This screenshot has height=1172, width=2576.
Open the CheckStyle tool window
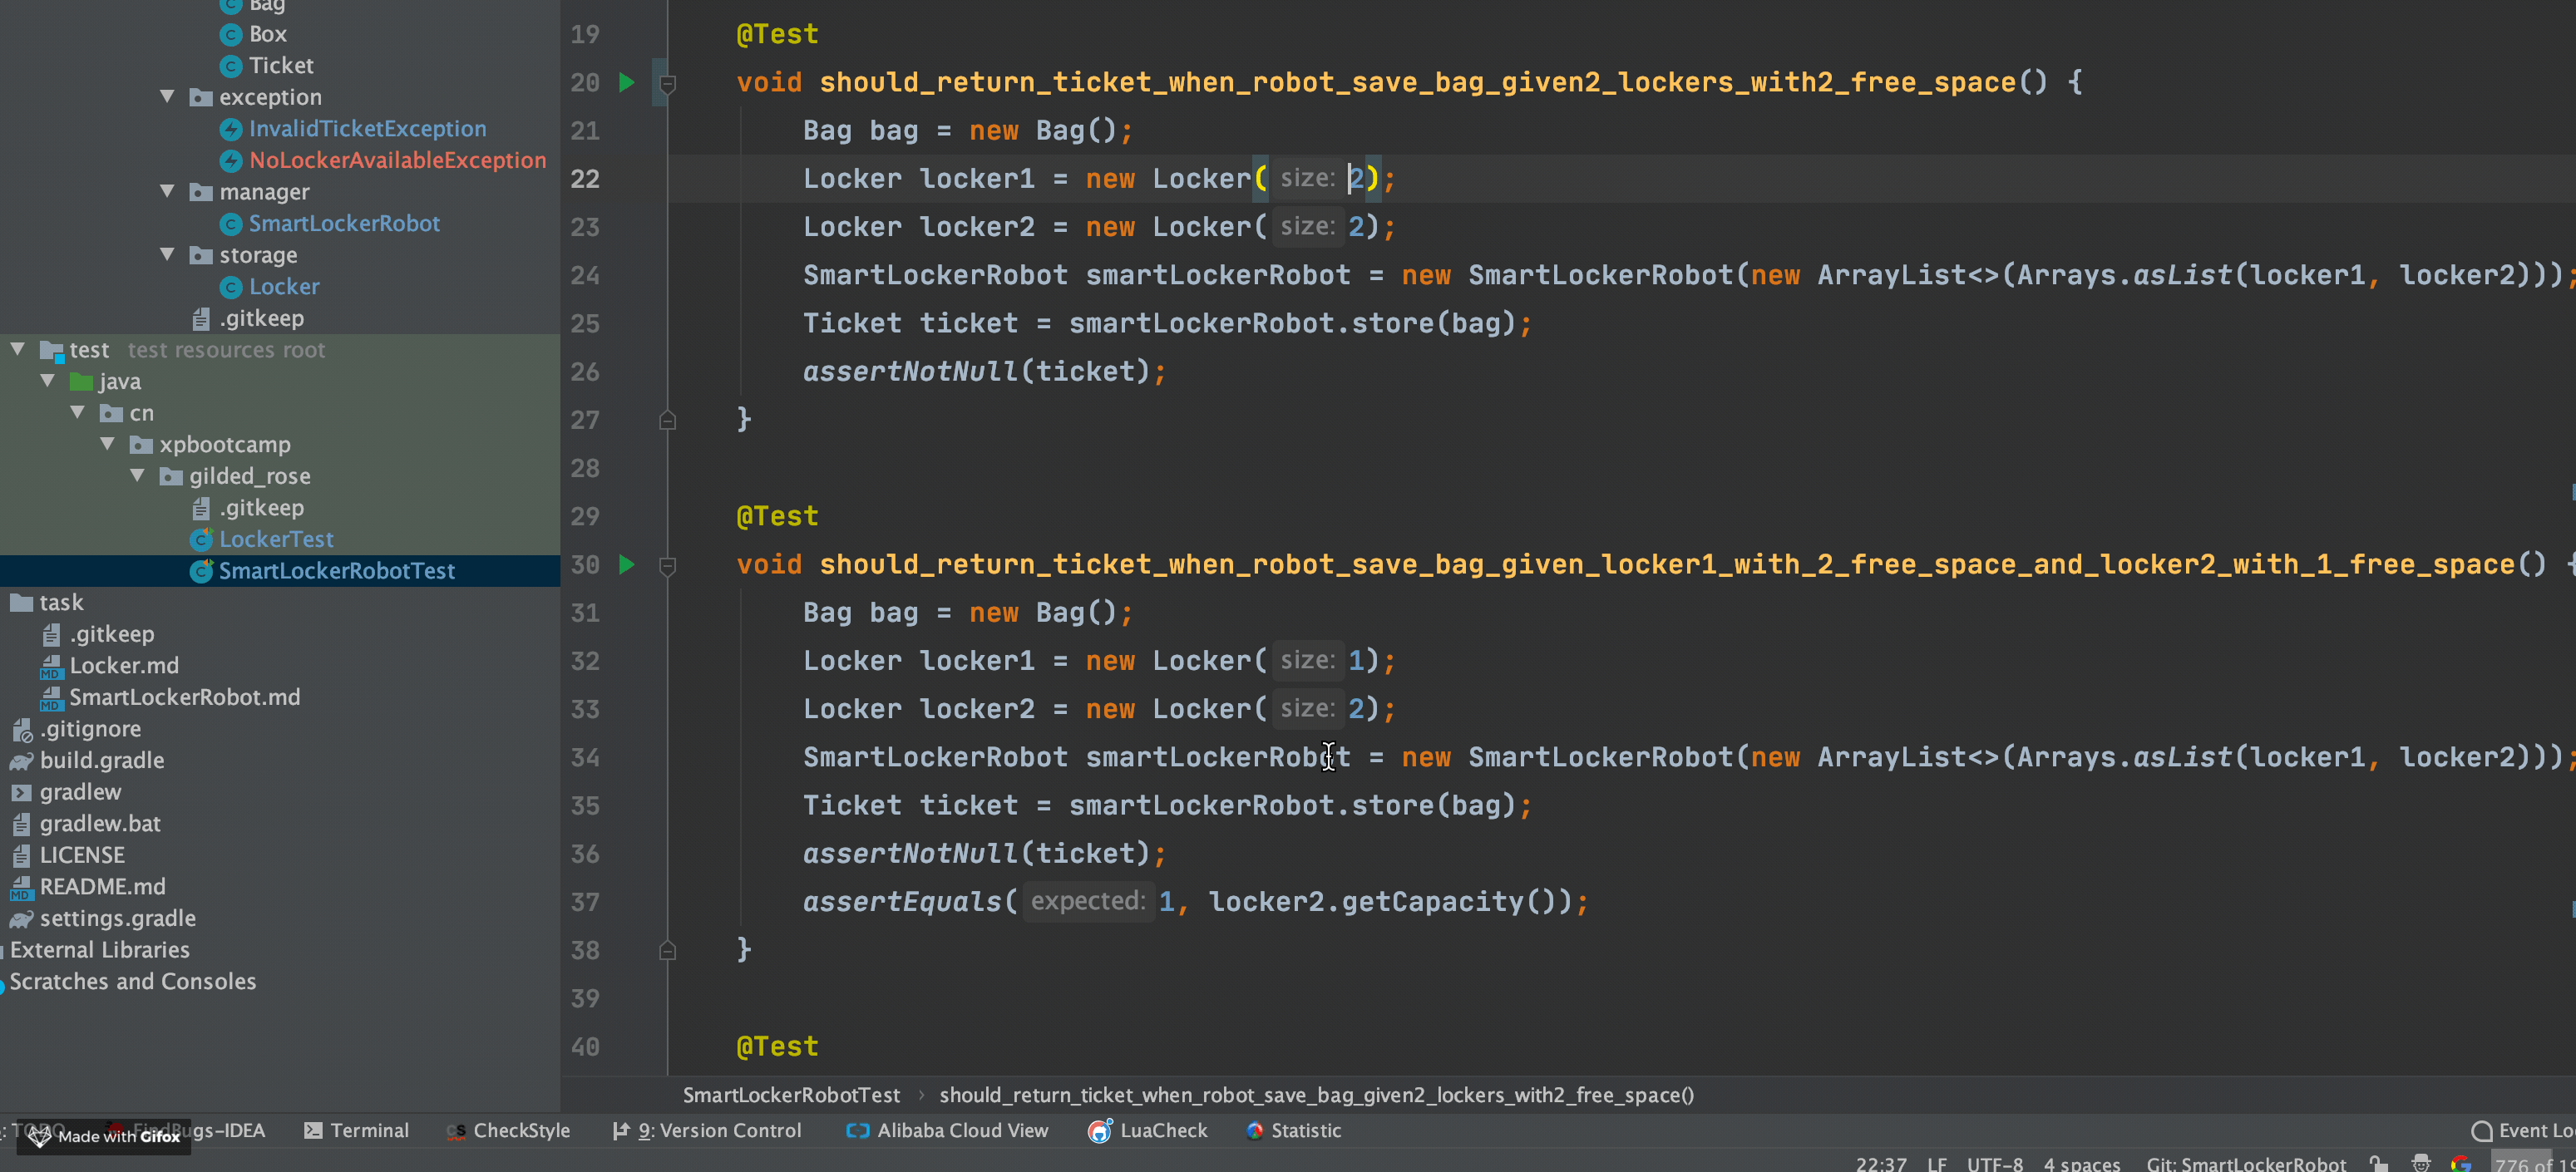(509, 1130)
